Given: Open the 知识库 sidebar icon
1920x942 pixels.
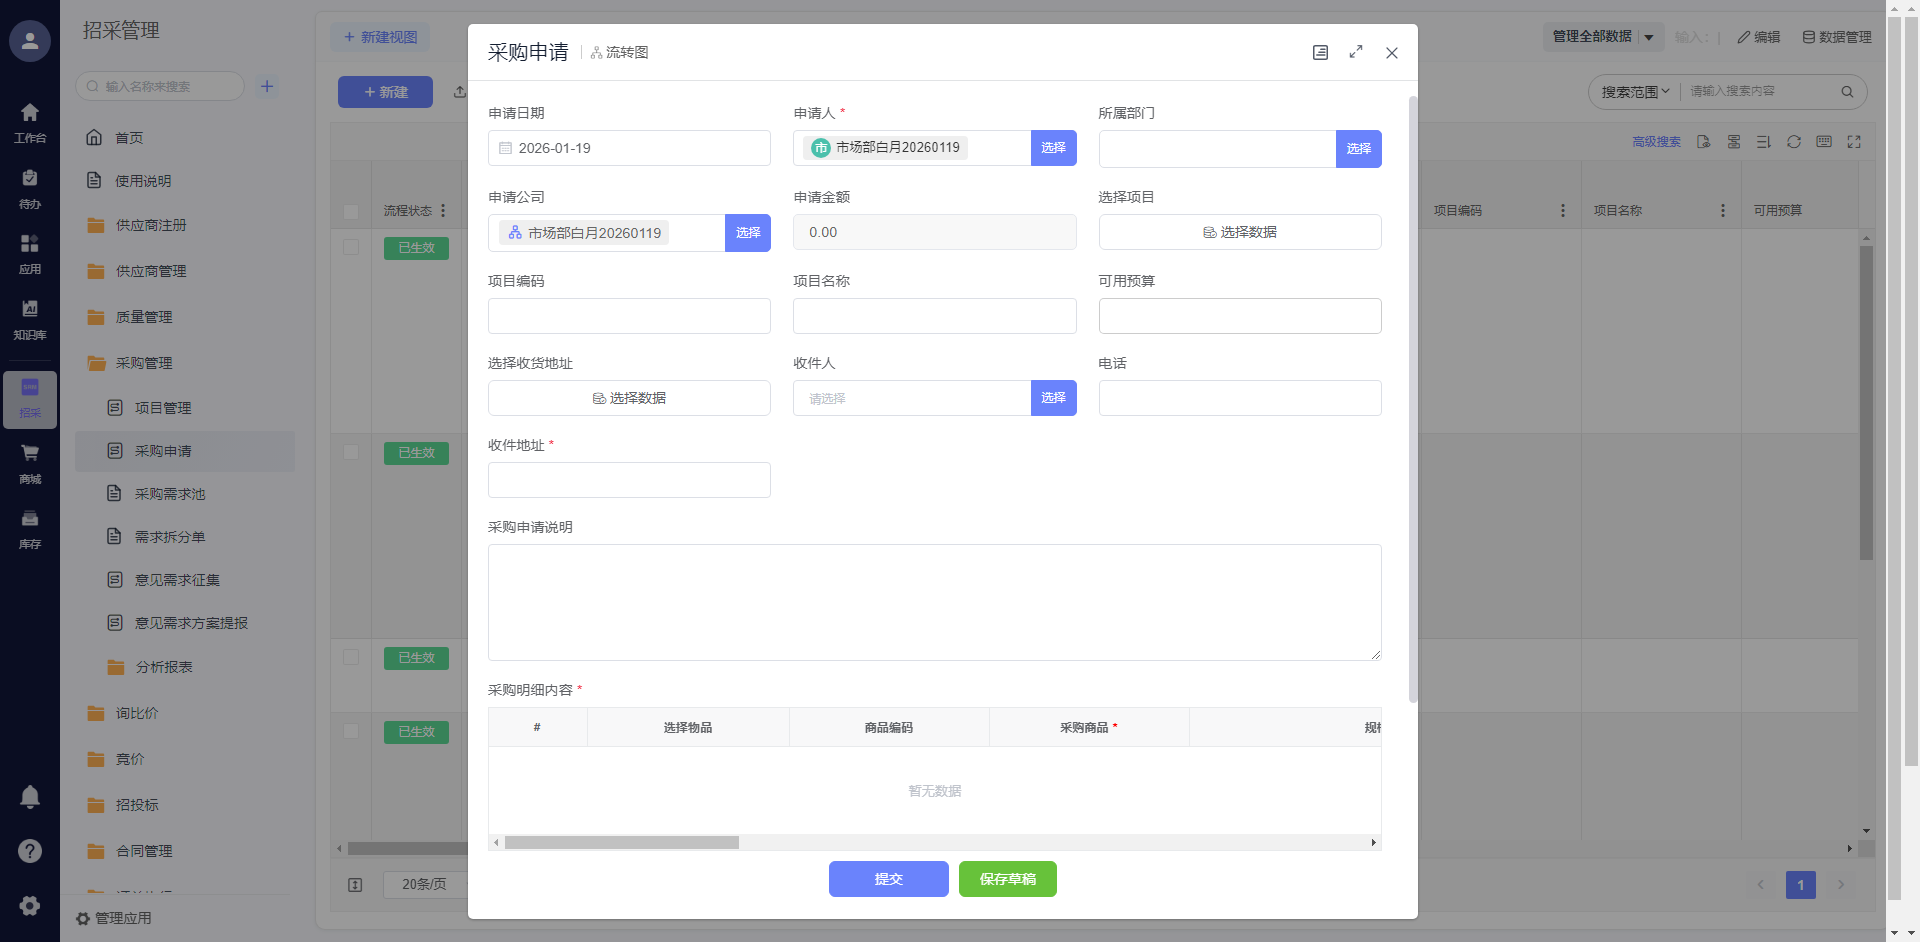Looking at the screenshot, I should (x=30, y=318).
